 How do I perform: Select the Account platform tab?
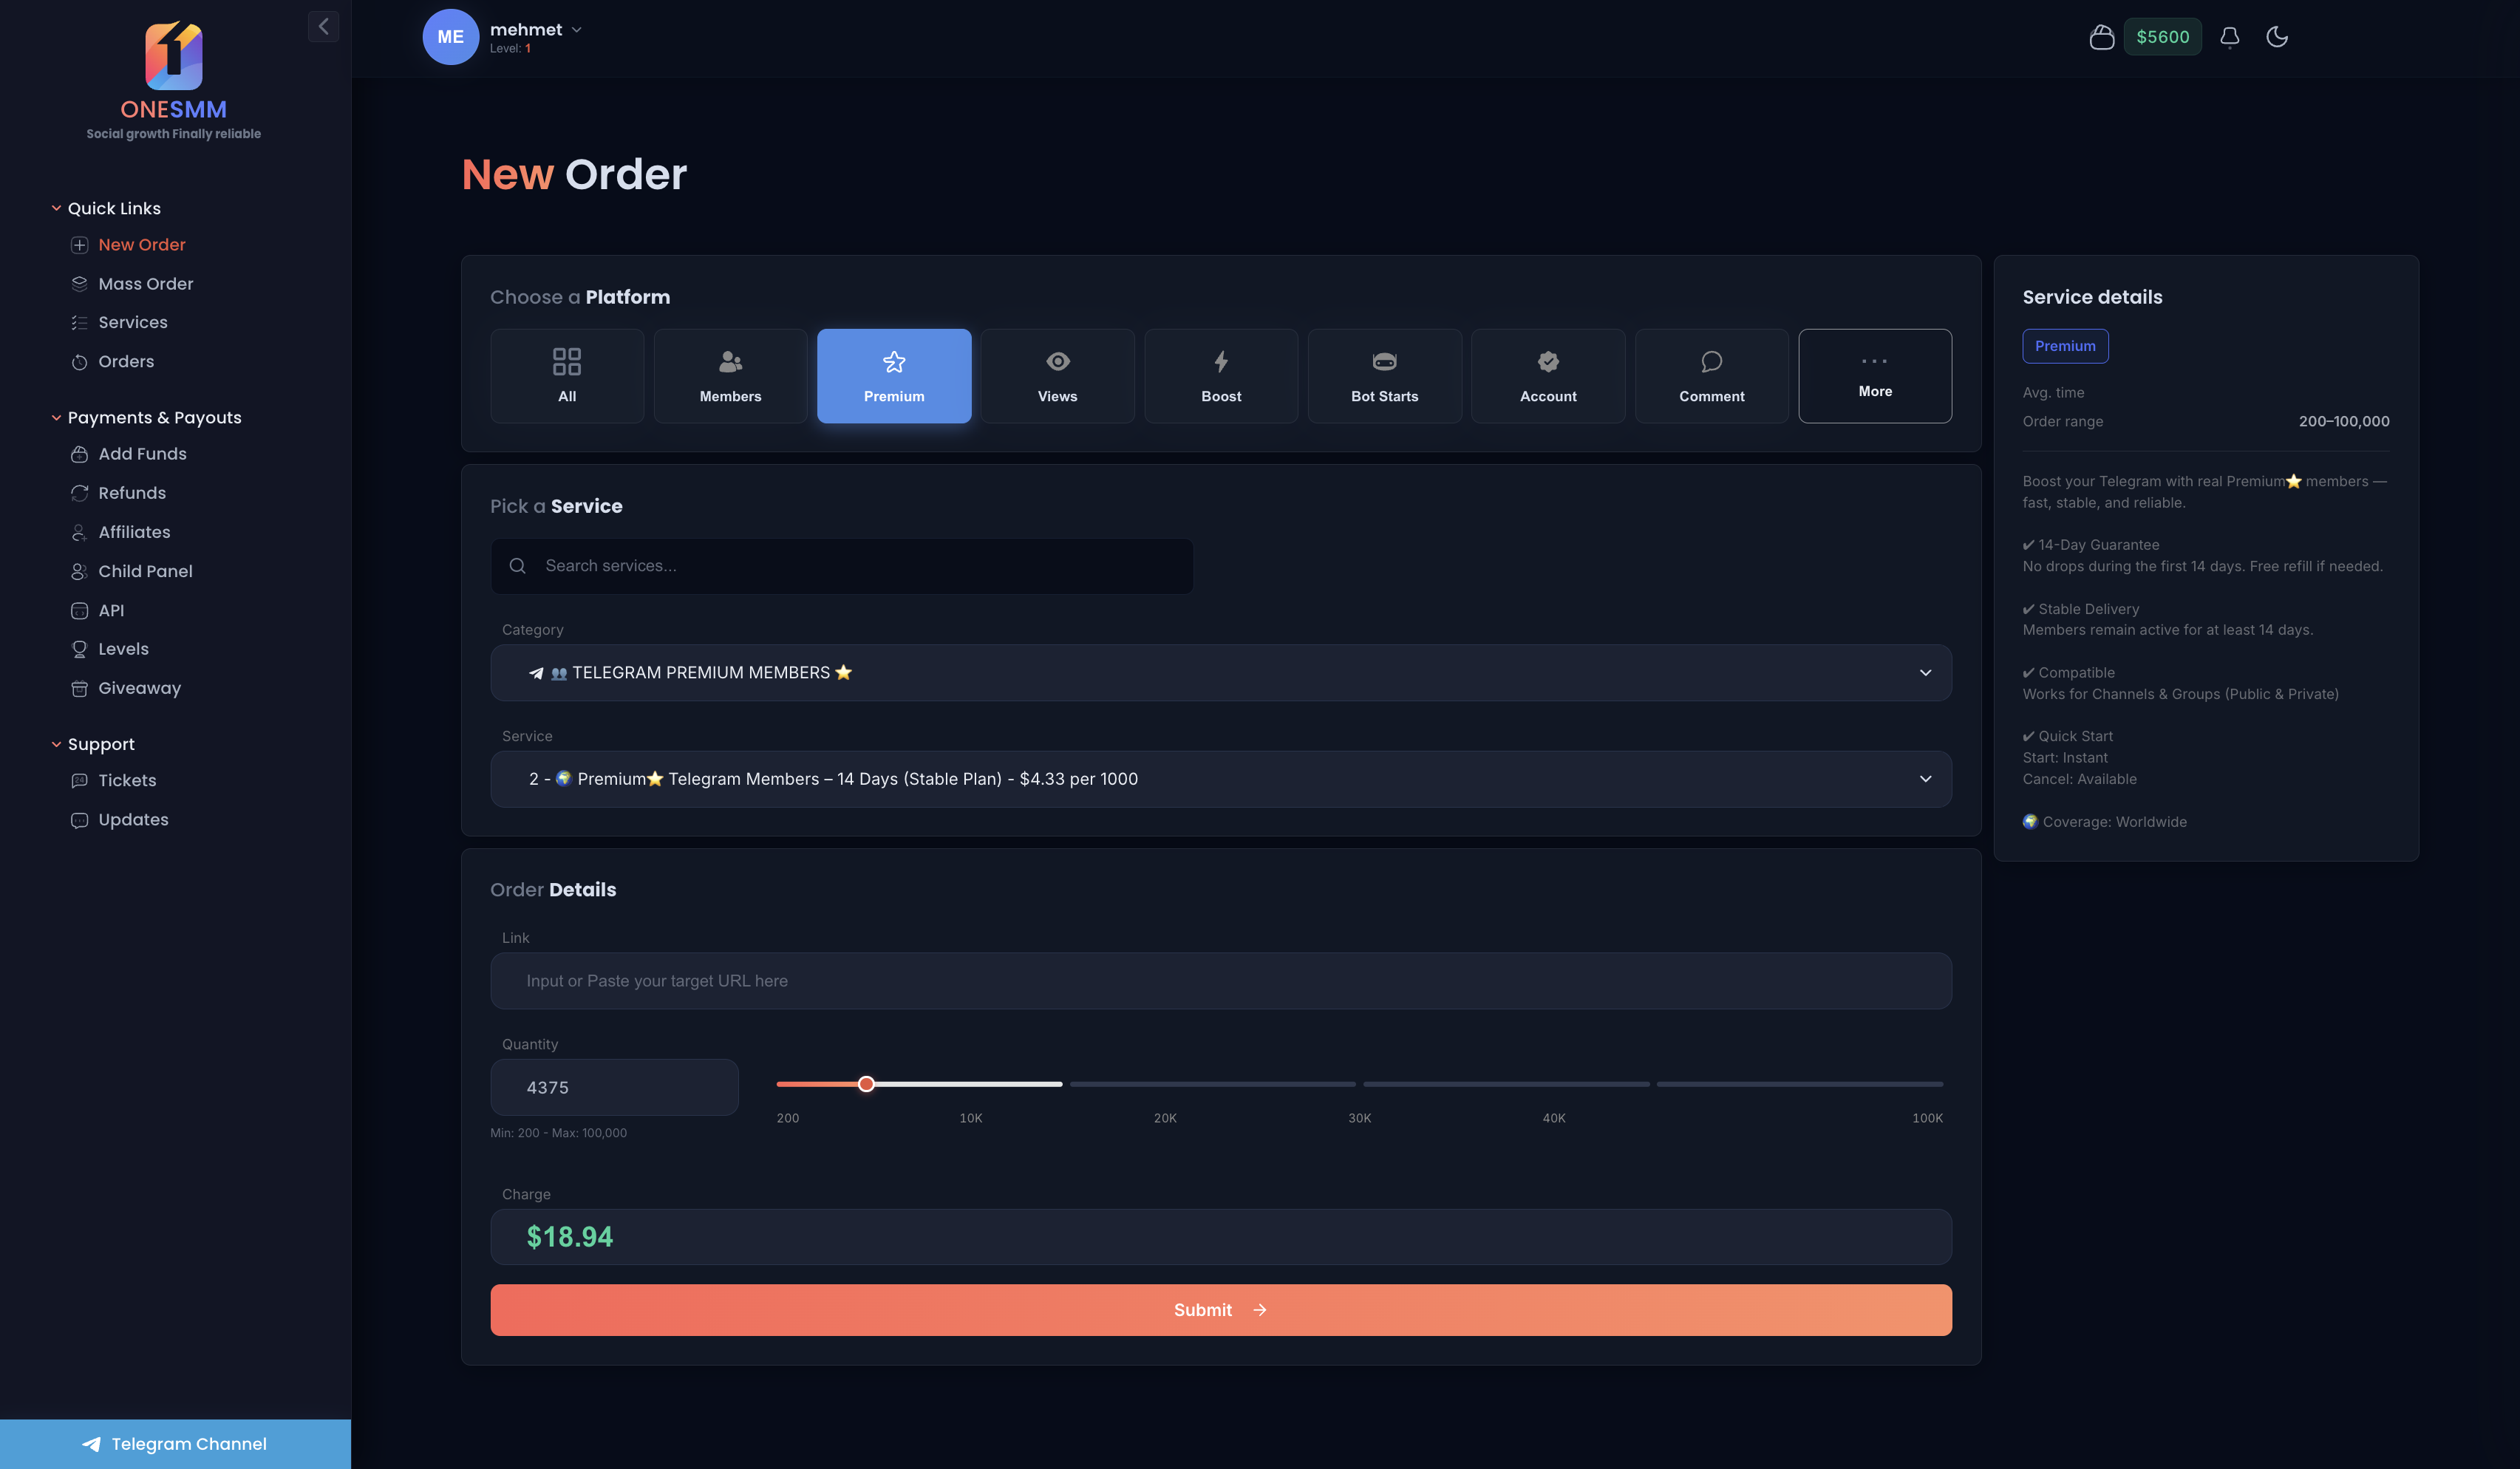point(1548,376)
